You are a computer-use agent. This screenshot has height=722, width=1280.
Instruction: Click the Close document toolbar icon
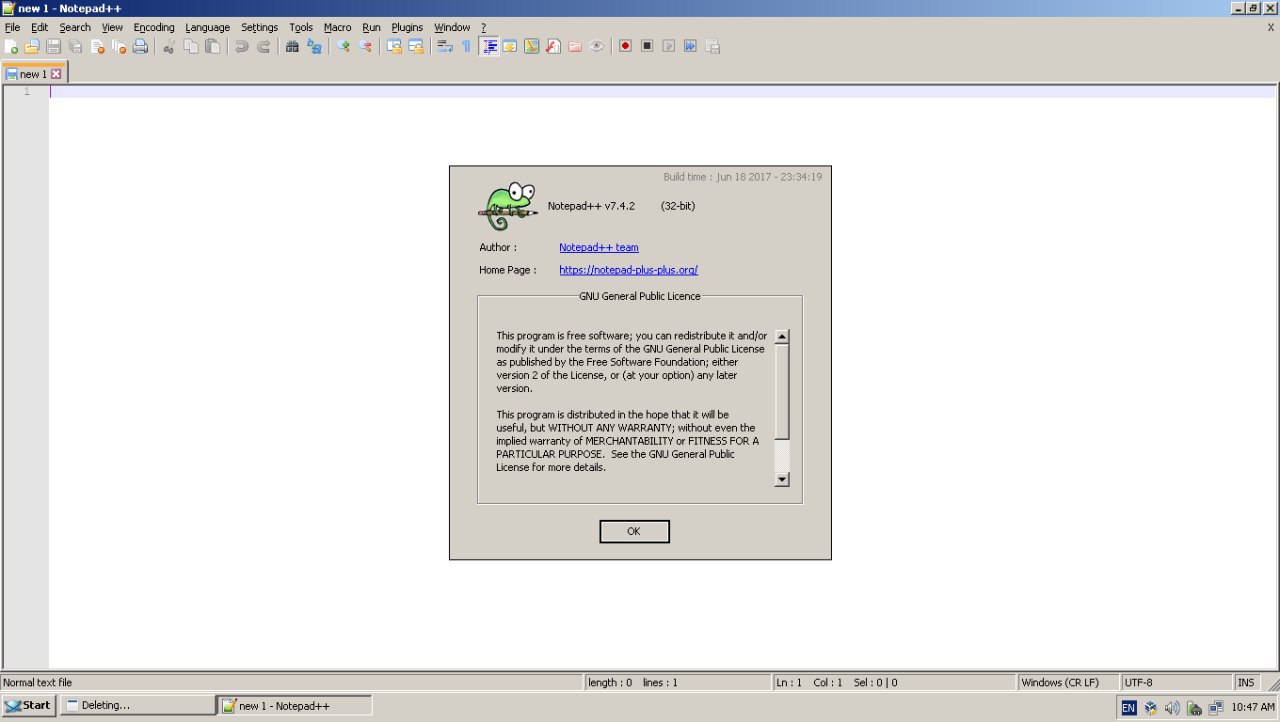point(97,46)
